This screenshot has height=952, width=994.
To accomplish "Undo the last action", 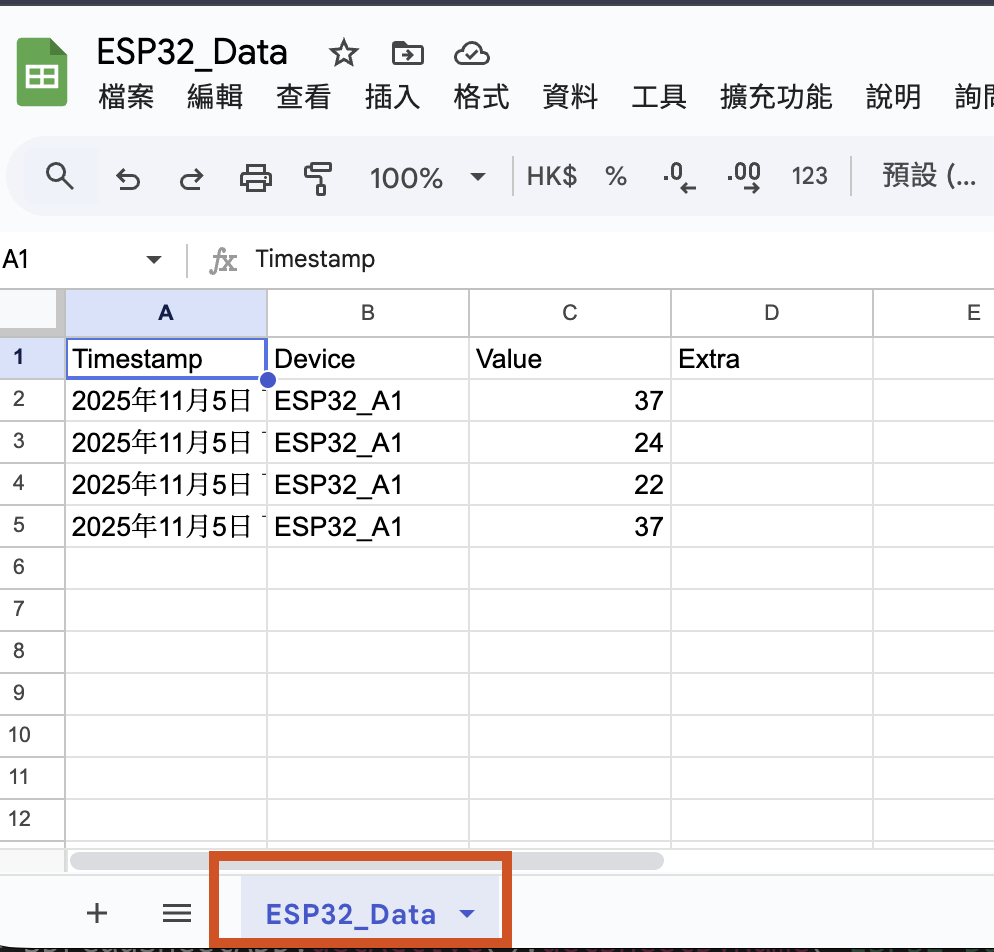I will coord(128,178).
